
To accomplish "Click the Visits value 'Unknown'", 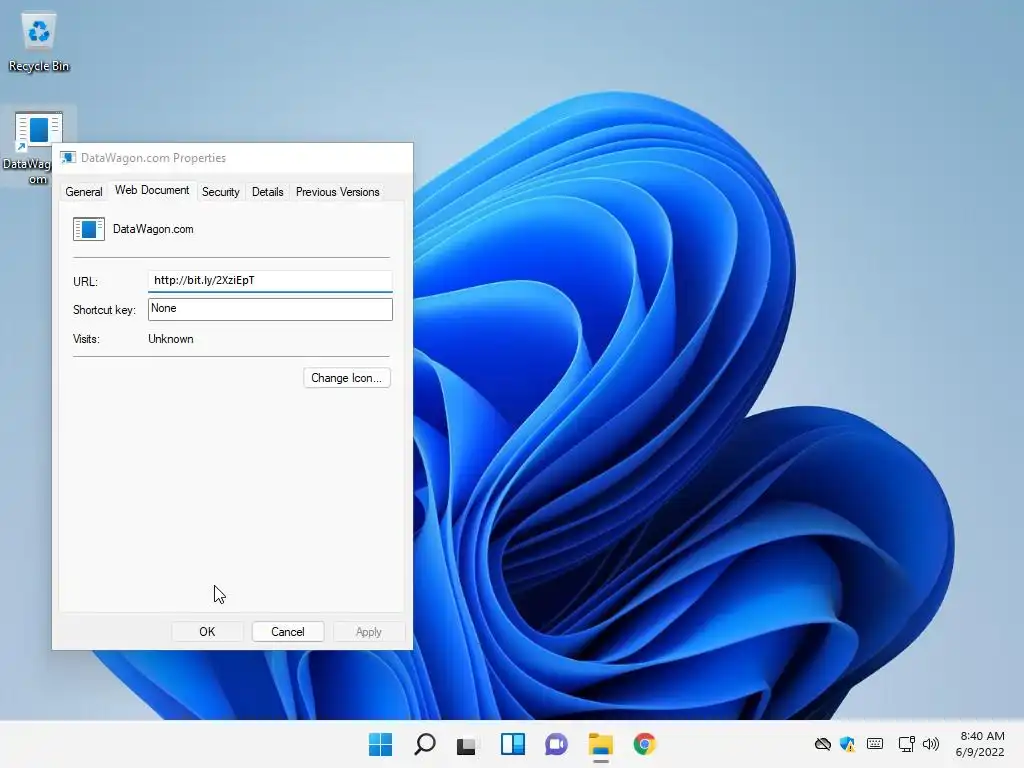I will click(170, 339).
